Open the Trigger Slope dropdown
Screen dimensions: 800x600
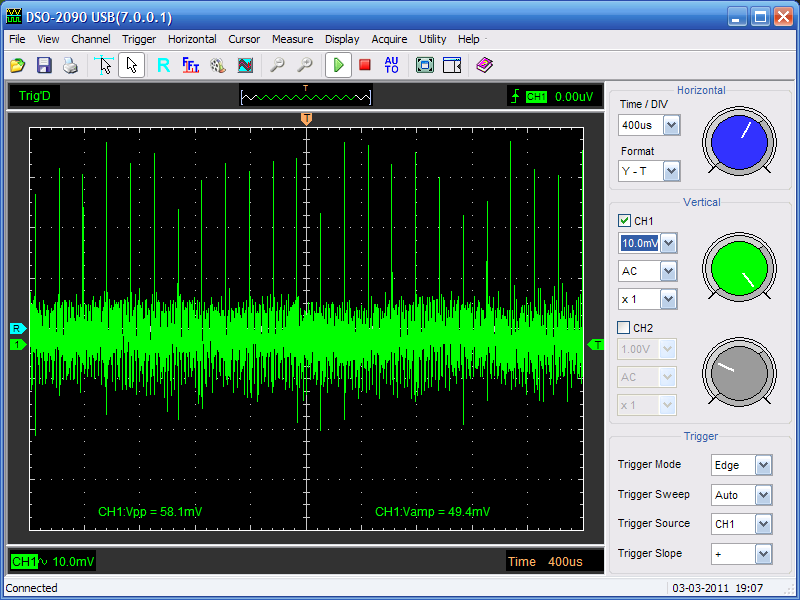(x=763, y=553)
